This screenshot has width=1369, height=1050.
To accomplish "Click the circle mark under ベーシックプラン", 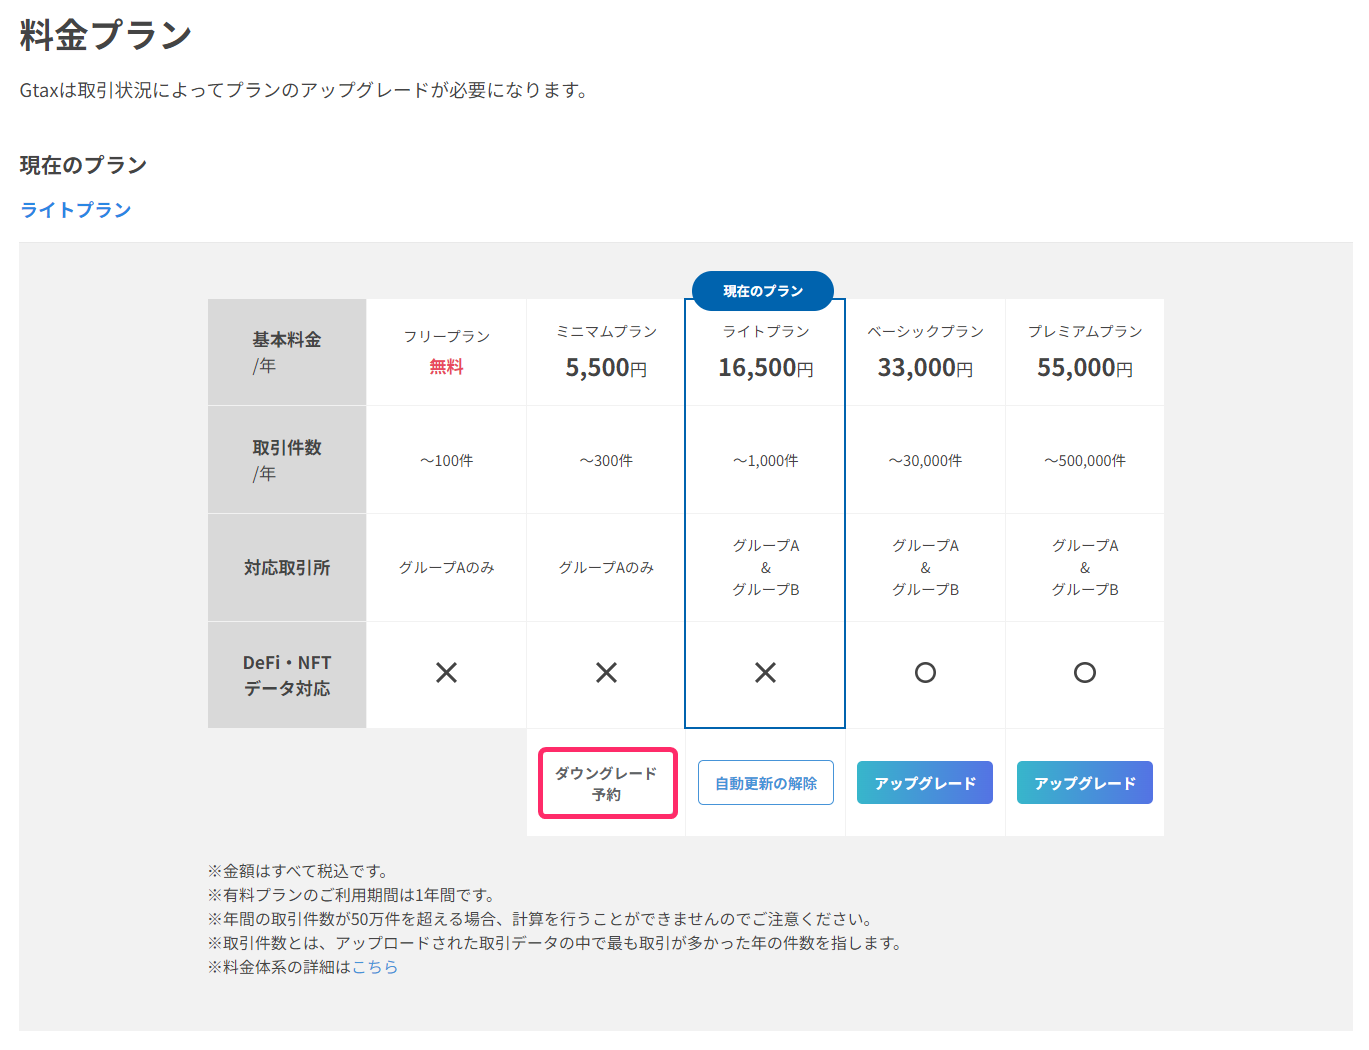I will coord(925,673).
